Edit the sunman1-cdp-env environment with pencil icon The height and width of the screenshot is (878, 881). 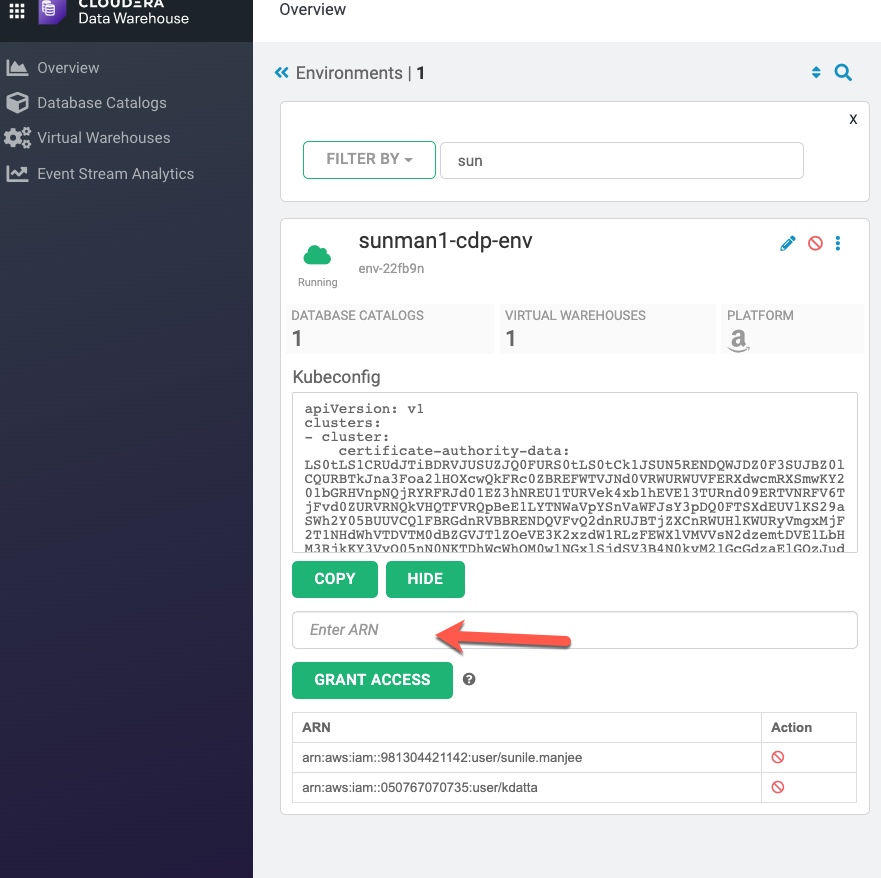787,243
